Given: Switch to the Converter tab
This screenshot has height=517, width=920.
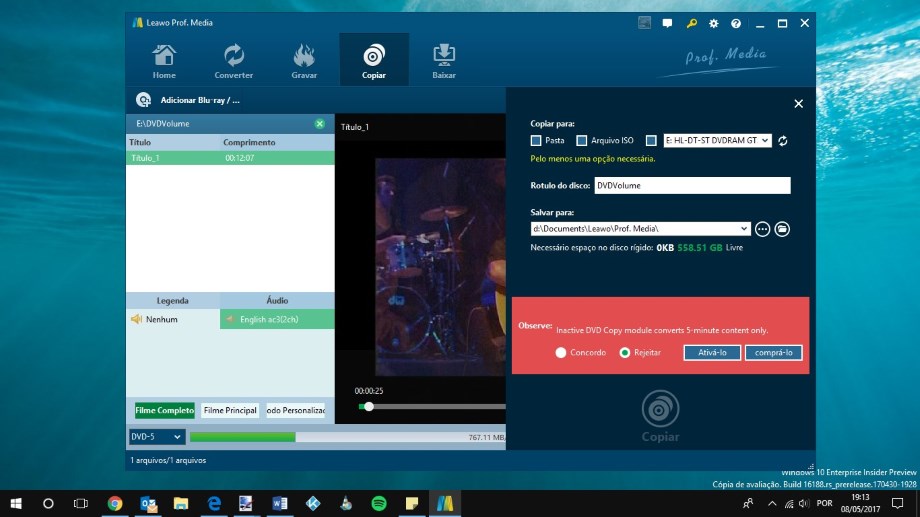Looking at the screenshot, I should click(x=234, y=60).
